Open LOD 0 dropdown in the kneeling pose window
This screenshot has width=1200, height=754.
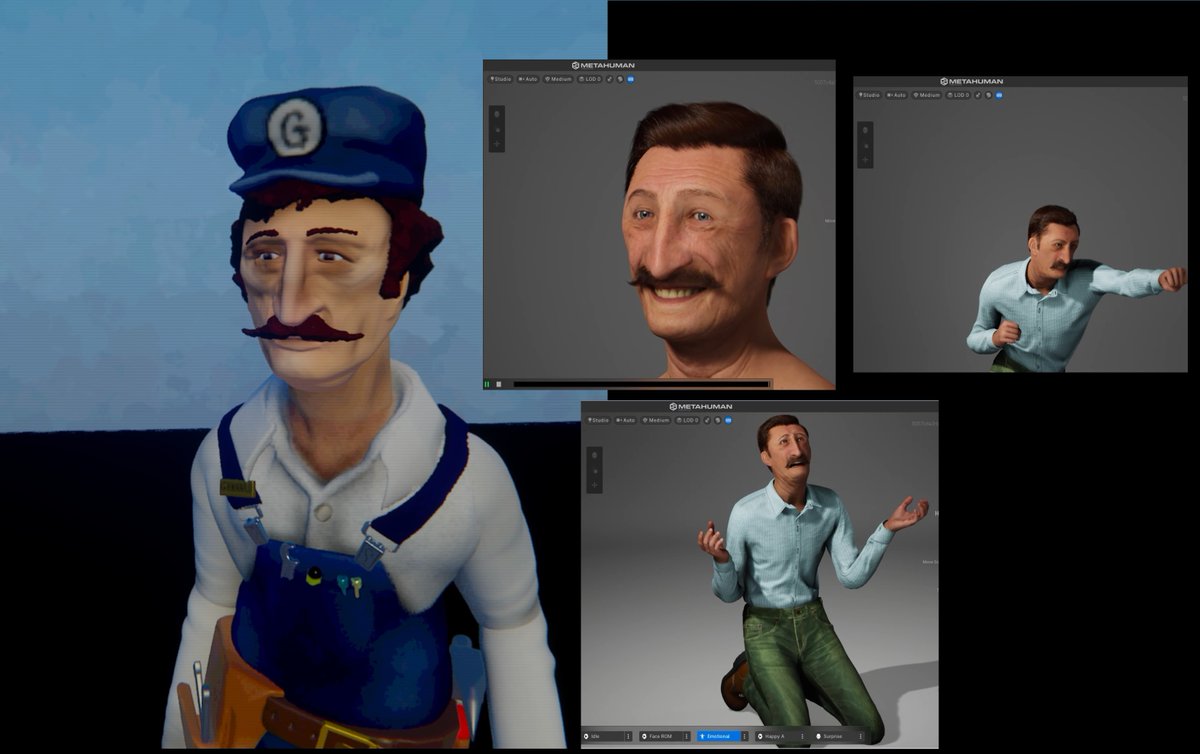pyautogui.click(x=687, y=420)
